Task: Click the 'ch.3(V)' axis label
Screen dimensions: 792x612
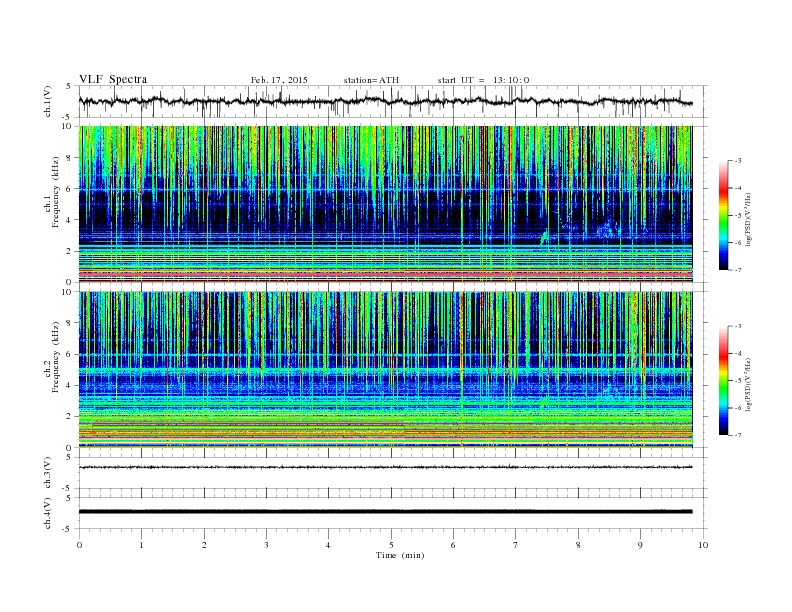Action: pos(48,473)
